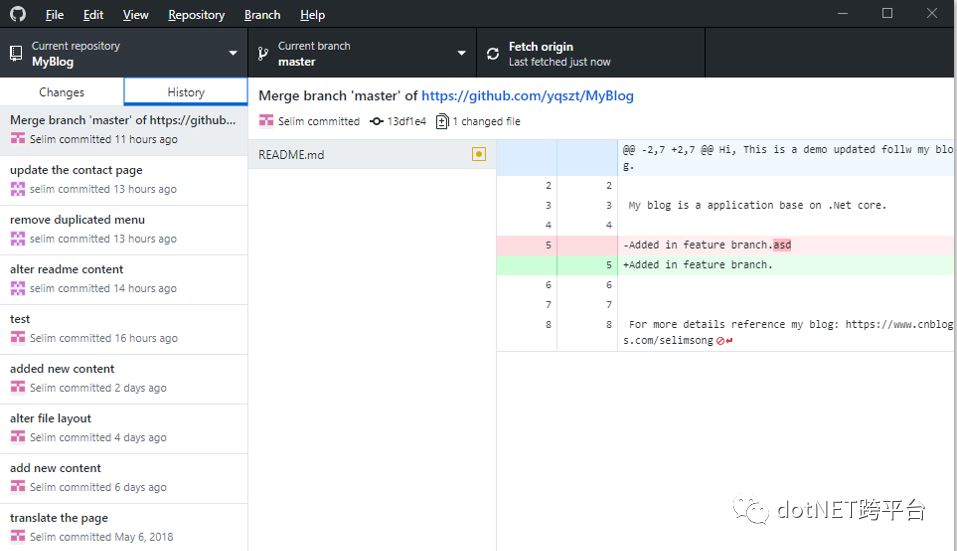This screenshot has width=957, height=551.
Task: Minimize the GitHub Desktop window
Action: [843, 13]
